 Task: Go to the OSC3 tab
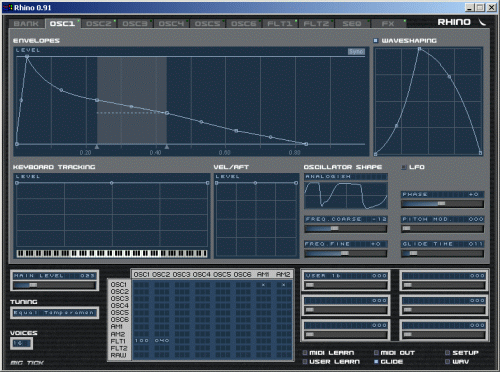[x=135, y=24]
